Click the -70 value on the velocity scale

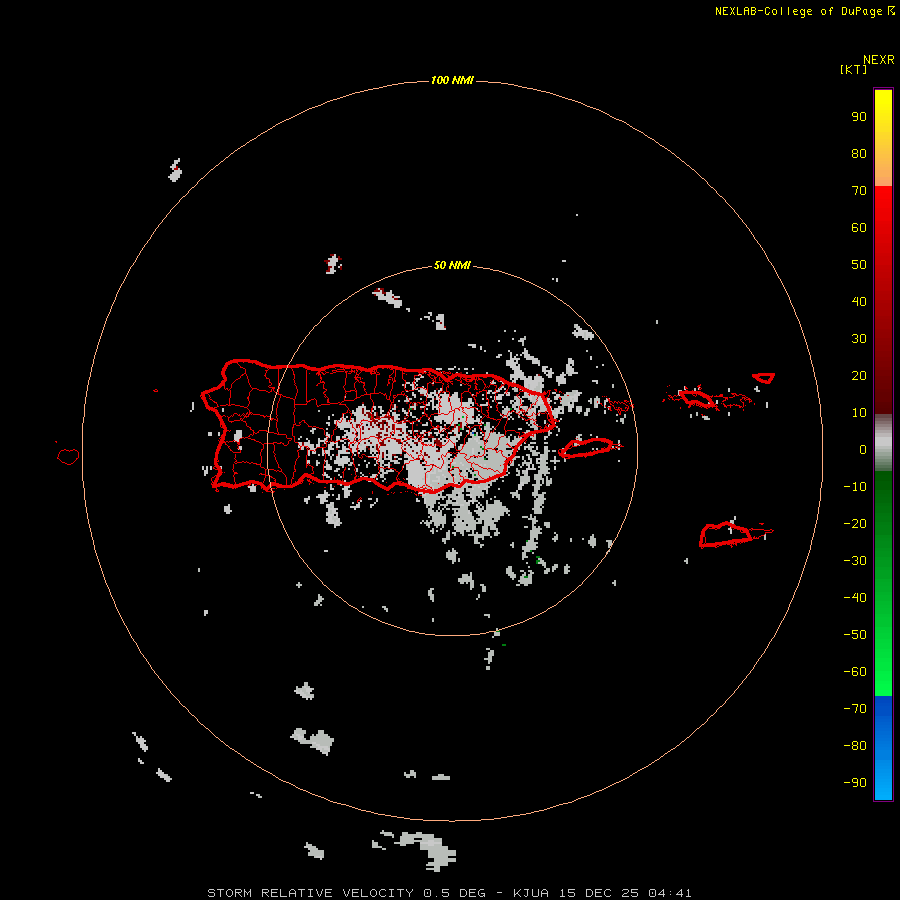coord(855,709)
